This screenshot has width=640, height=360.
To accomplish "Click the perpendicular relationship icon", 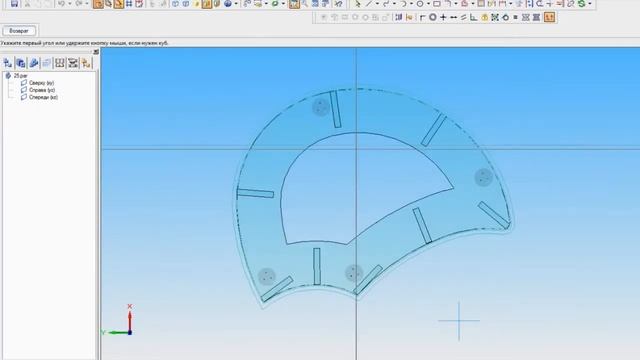I will (x=473, y=17).
